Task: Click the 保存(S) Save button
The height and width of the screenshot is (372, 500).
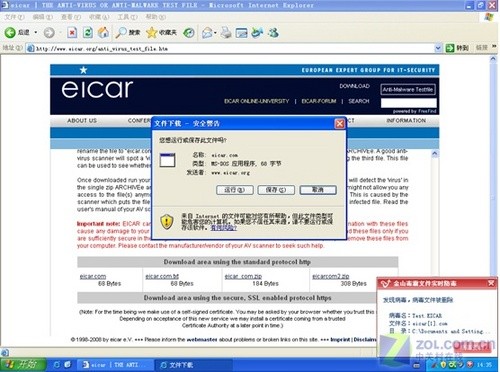Action: [x=276, y=190]
